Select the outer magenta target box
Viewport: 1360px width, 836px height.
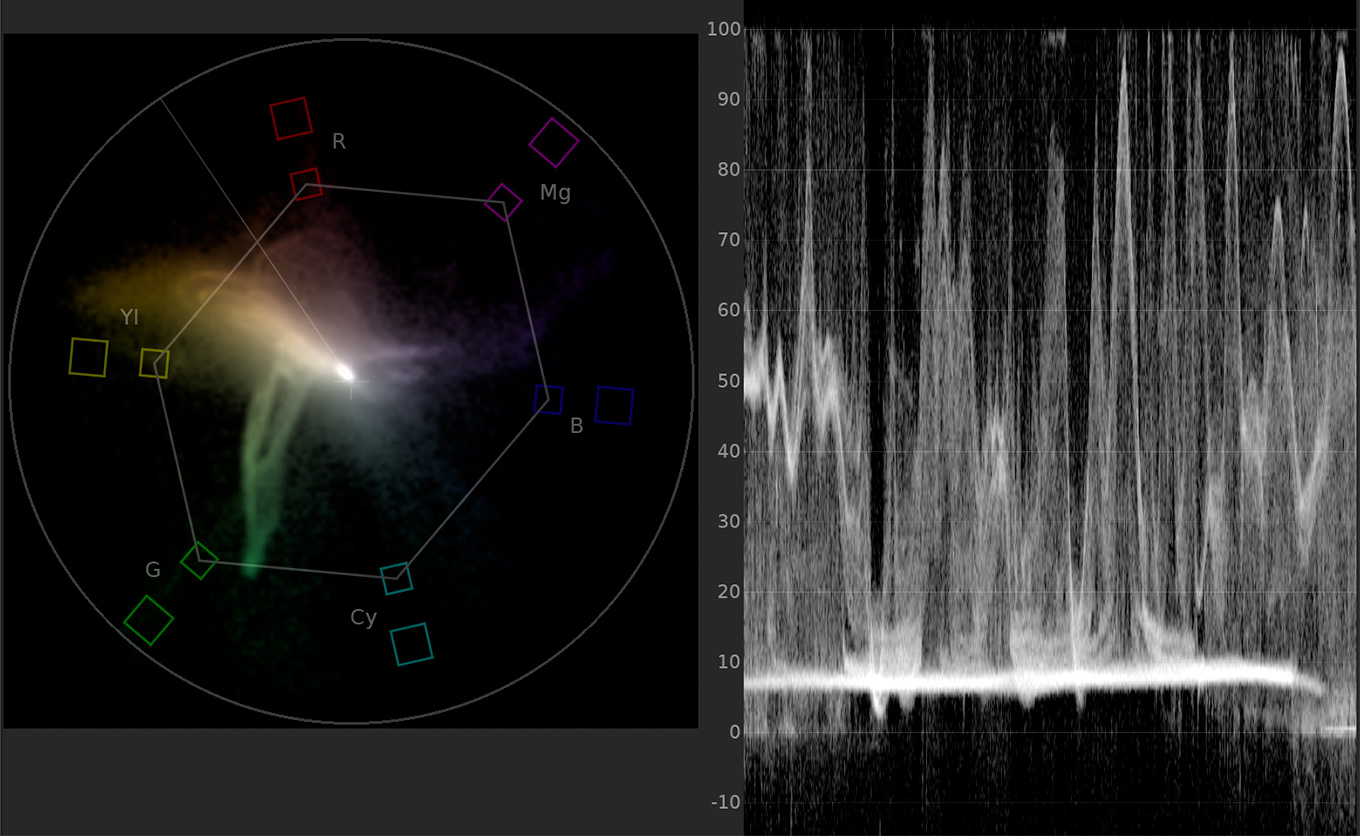[x=553, y=143]
